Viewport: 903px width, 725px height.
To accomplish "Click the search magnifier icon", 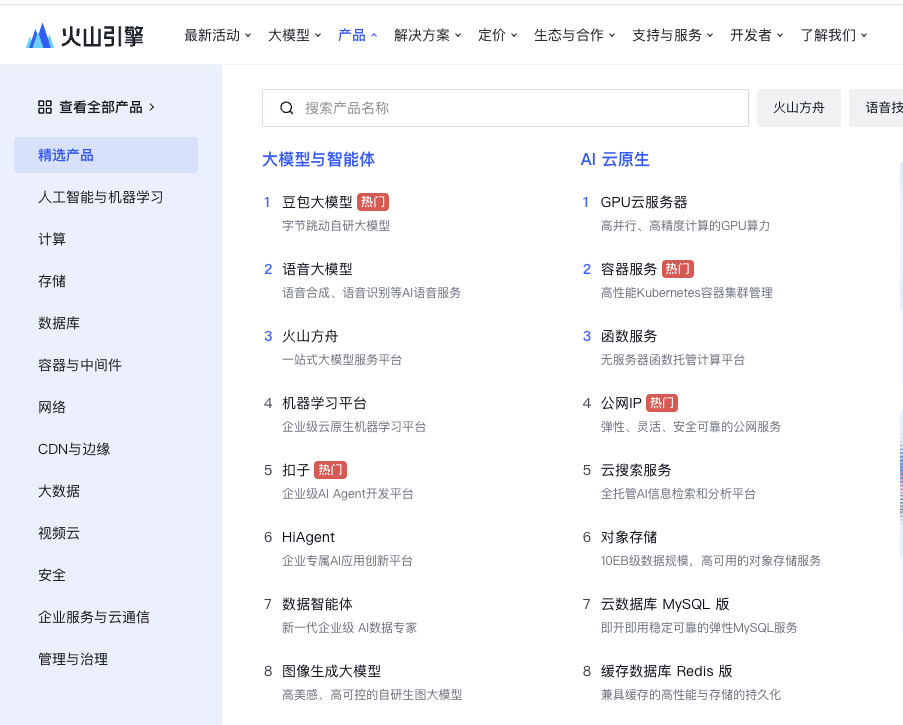I will [287, 108].
